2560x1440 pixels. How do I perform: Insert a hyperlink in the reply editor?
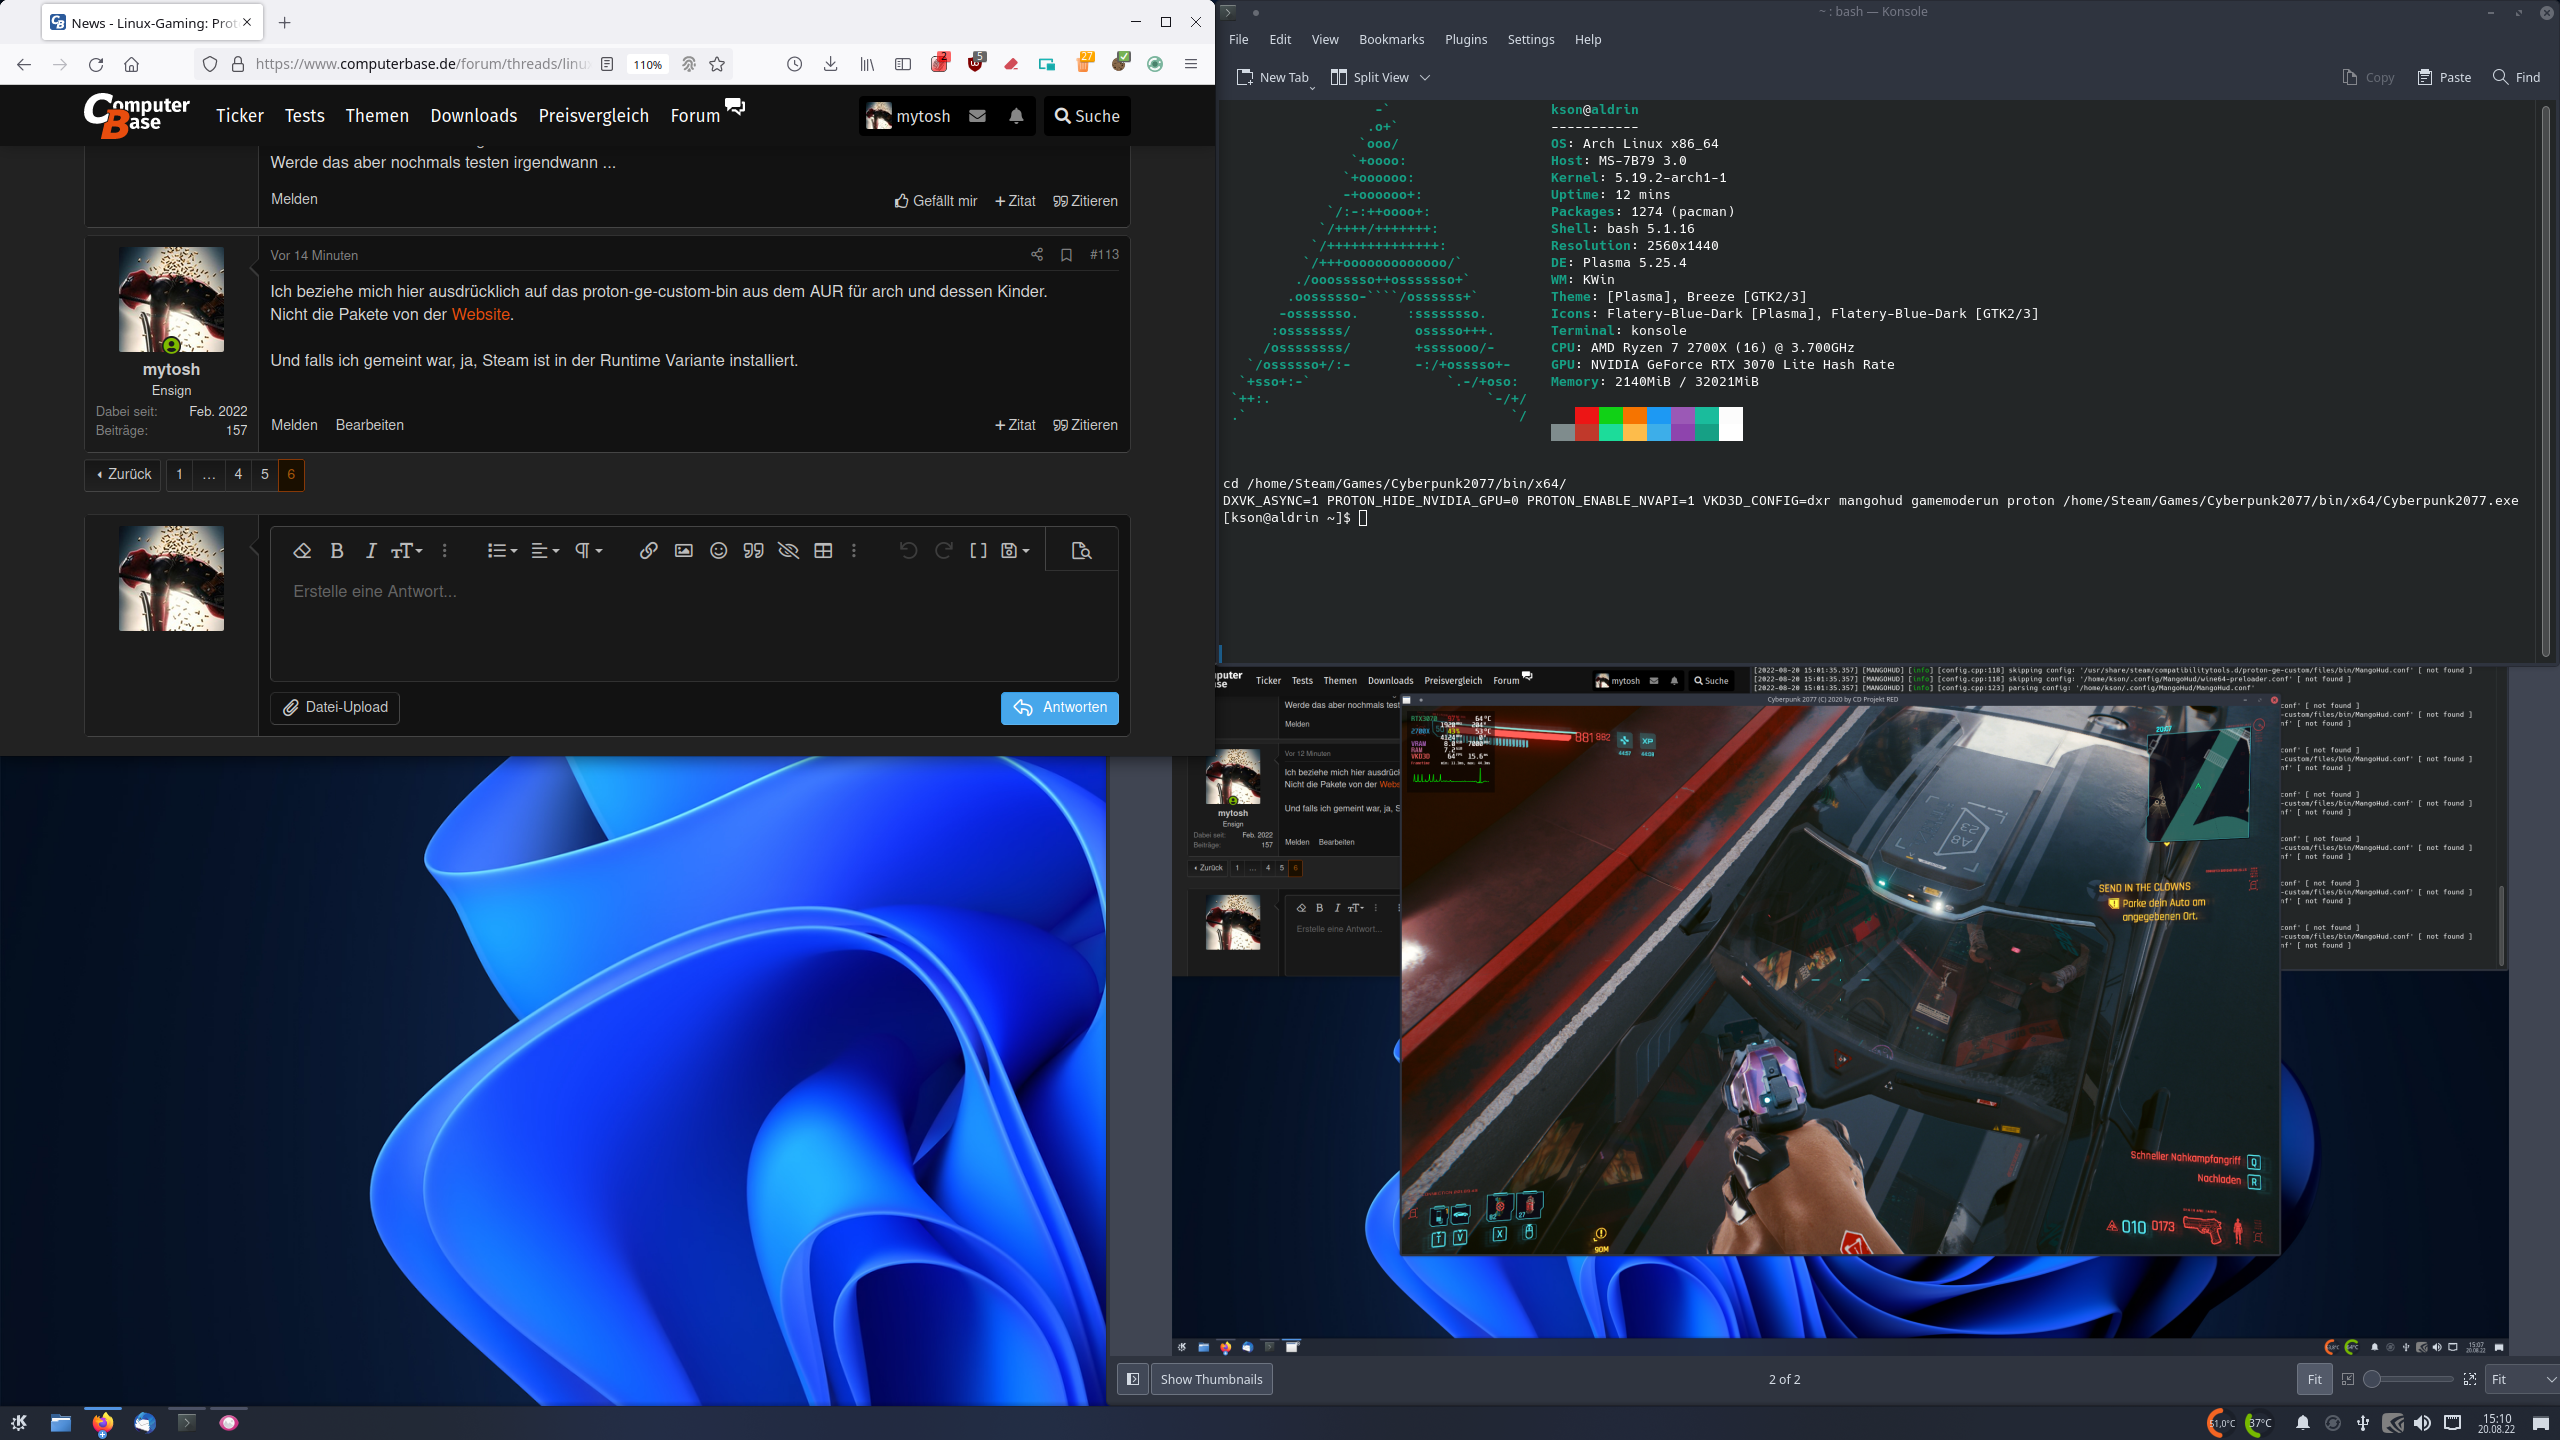648,550
